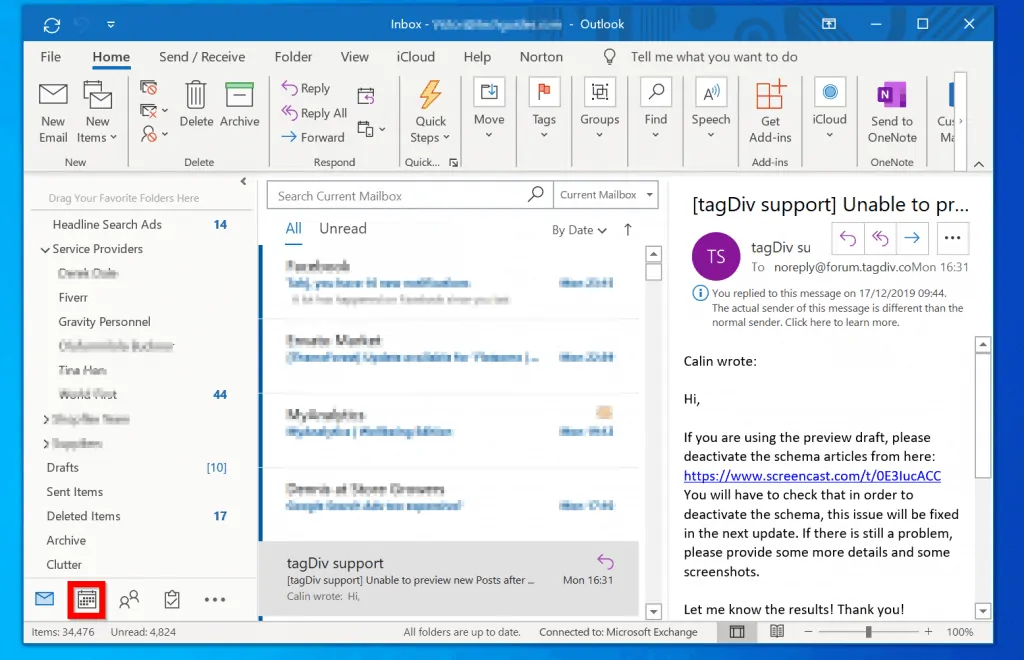
Task: Activate the Speech tool in the ribbon
Action: tap(710, 110)
